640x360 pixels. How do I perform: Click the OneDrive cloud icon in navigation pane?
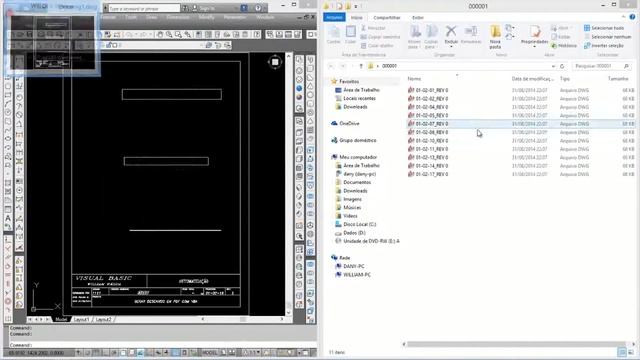tap(334, 123)
